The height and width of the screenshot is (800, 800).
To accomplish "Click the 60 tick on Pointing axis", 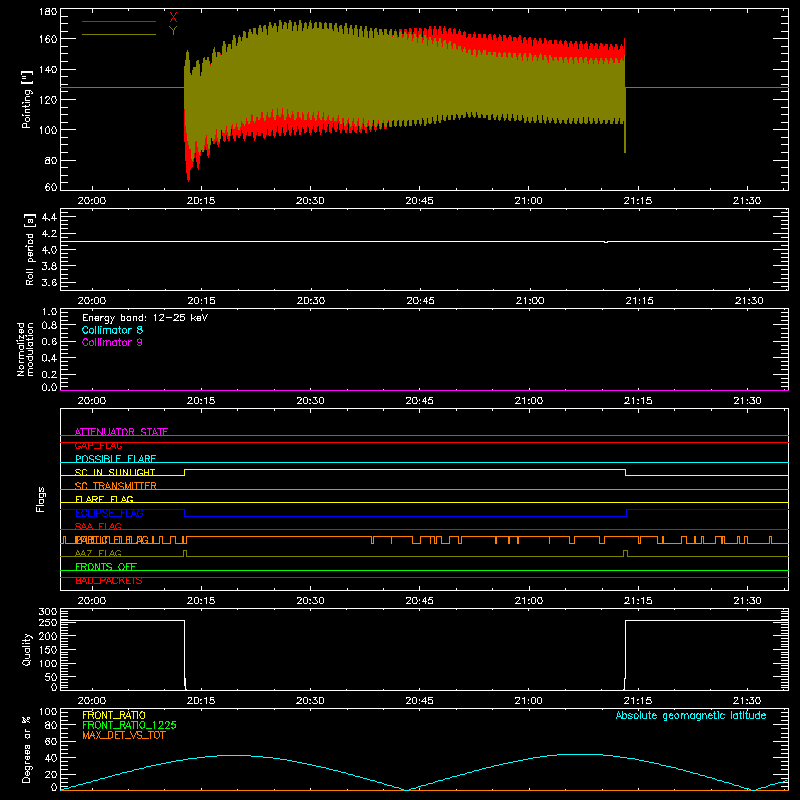I will coord(51,187).
